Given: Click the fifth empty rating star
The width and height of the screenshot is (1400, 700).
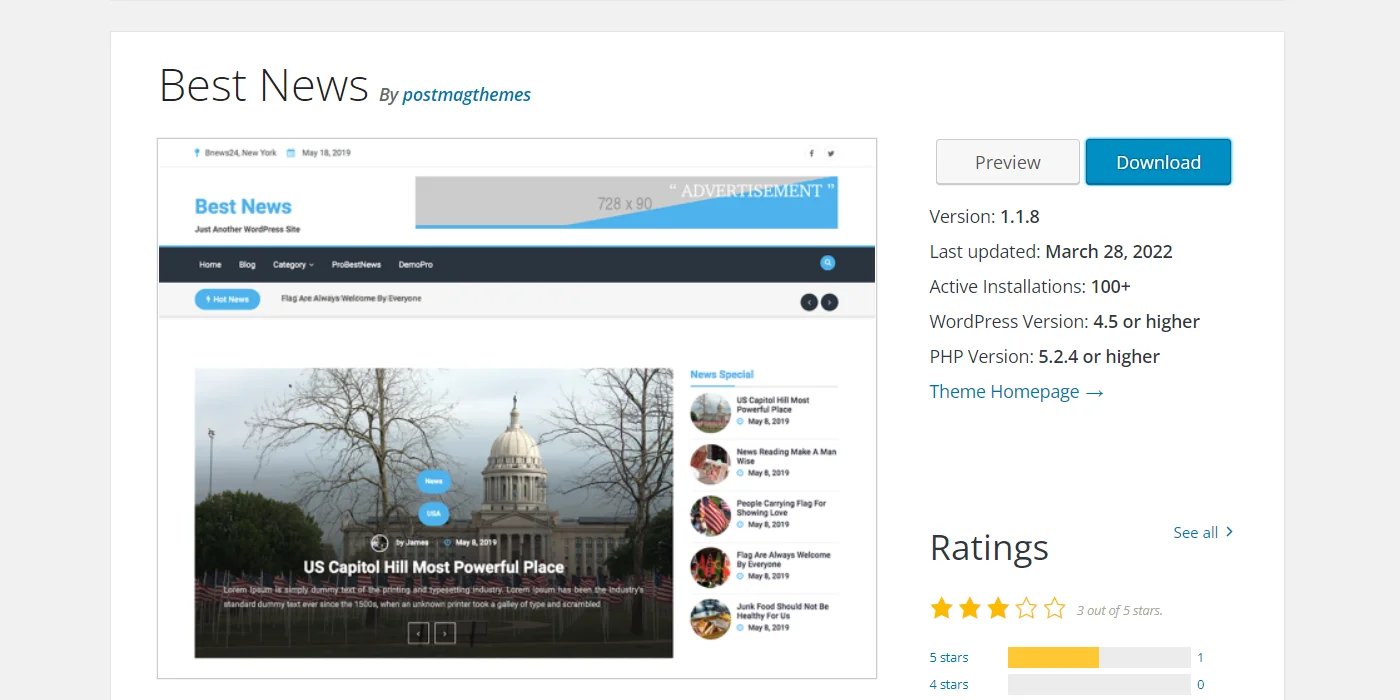Looking at the screenshot, I should click(1055, 608).
